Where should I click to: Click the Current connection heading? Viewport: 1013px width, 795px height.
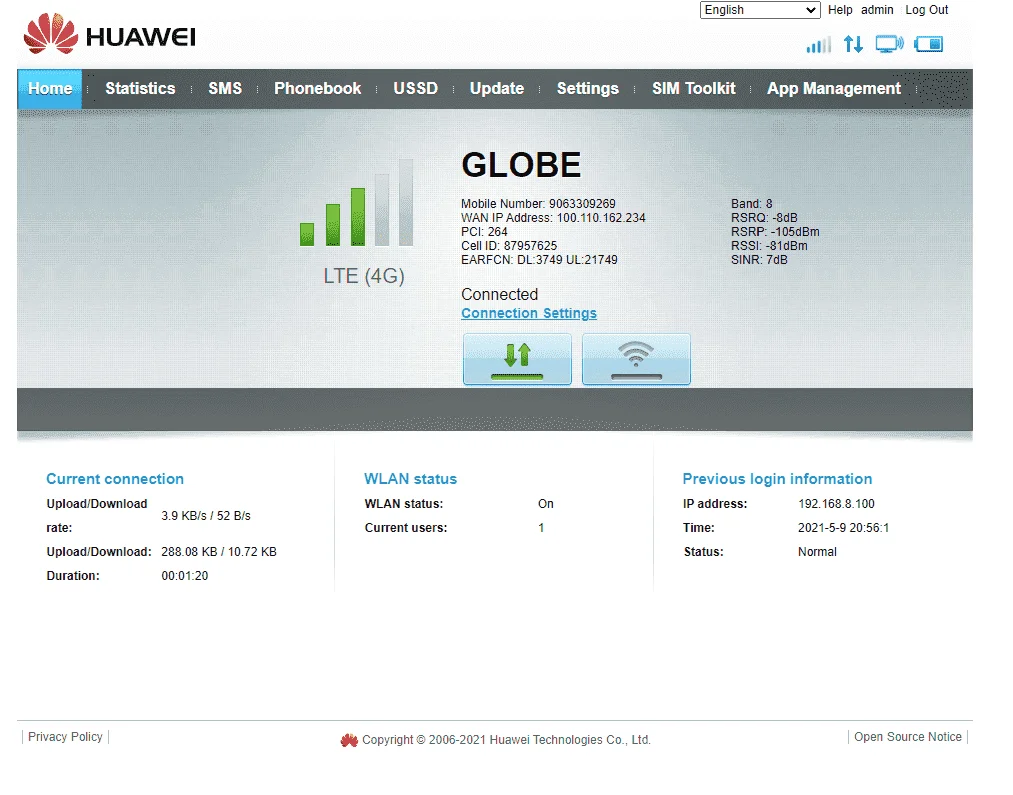[115, 479]
